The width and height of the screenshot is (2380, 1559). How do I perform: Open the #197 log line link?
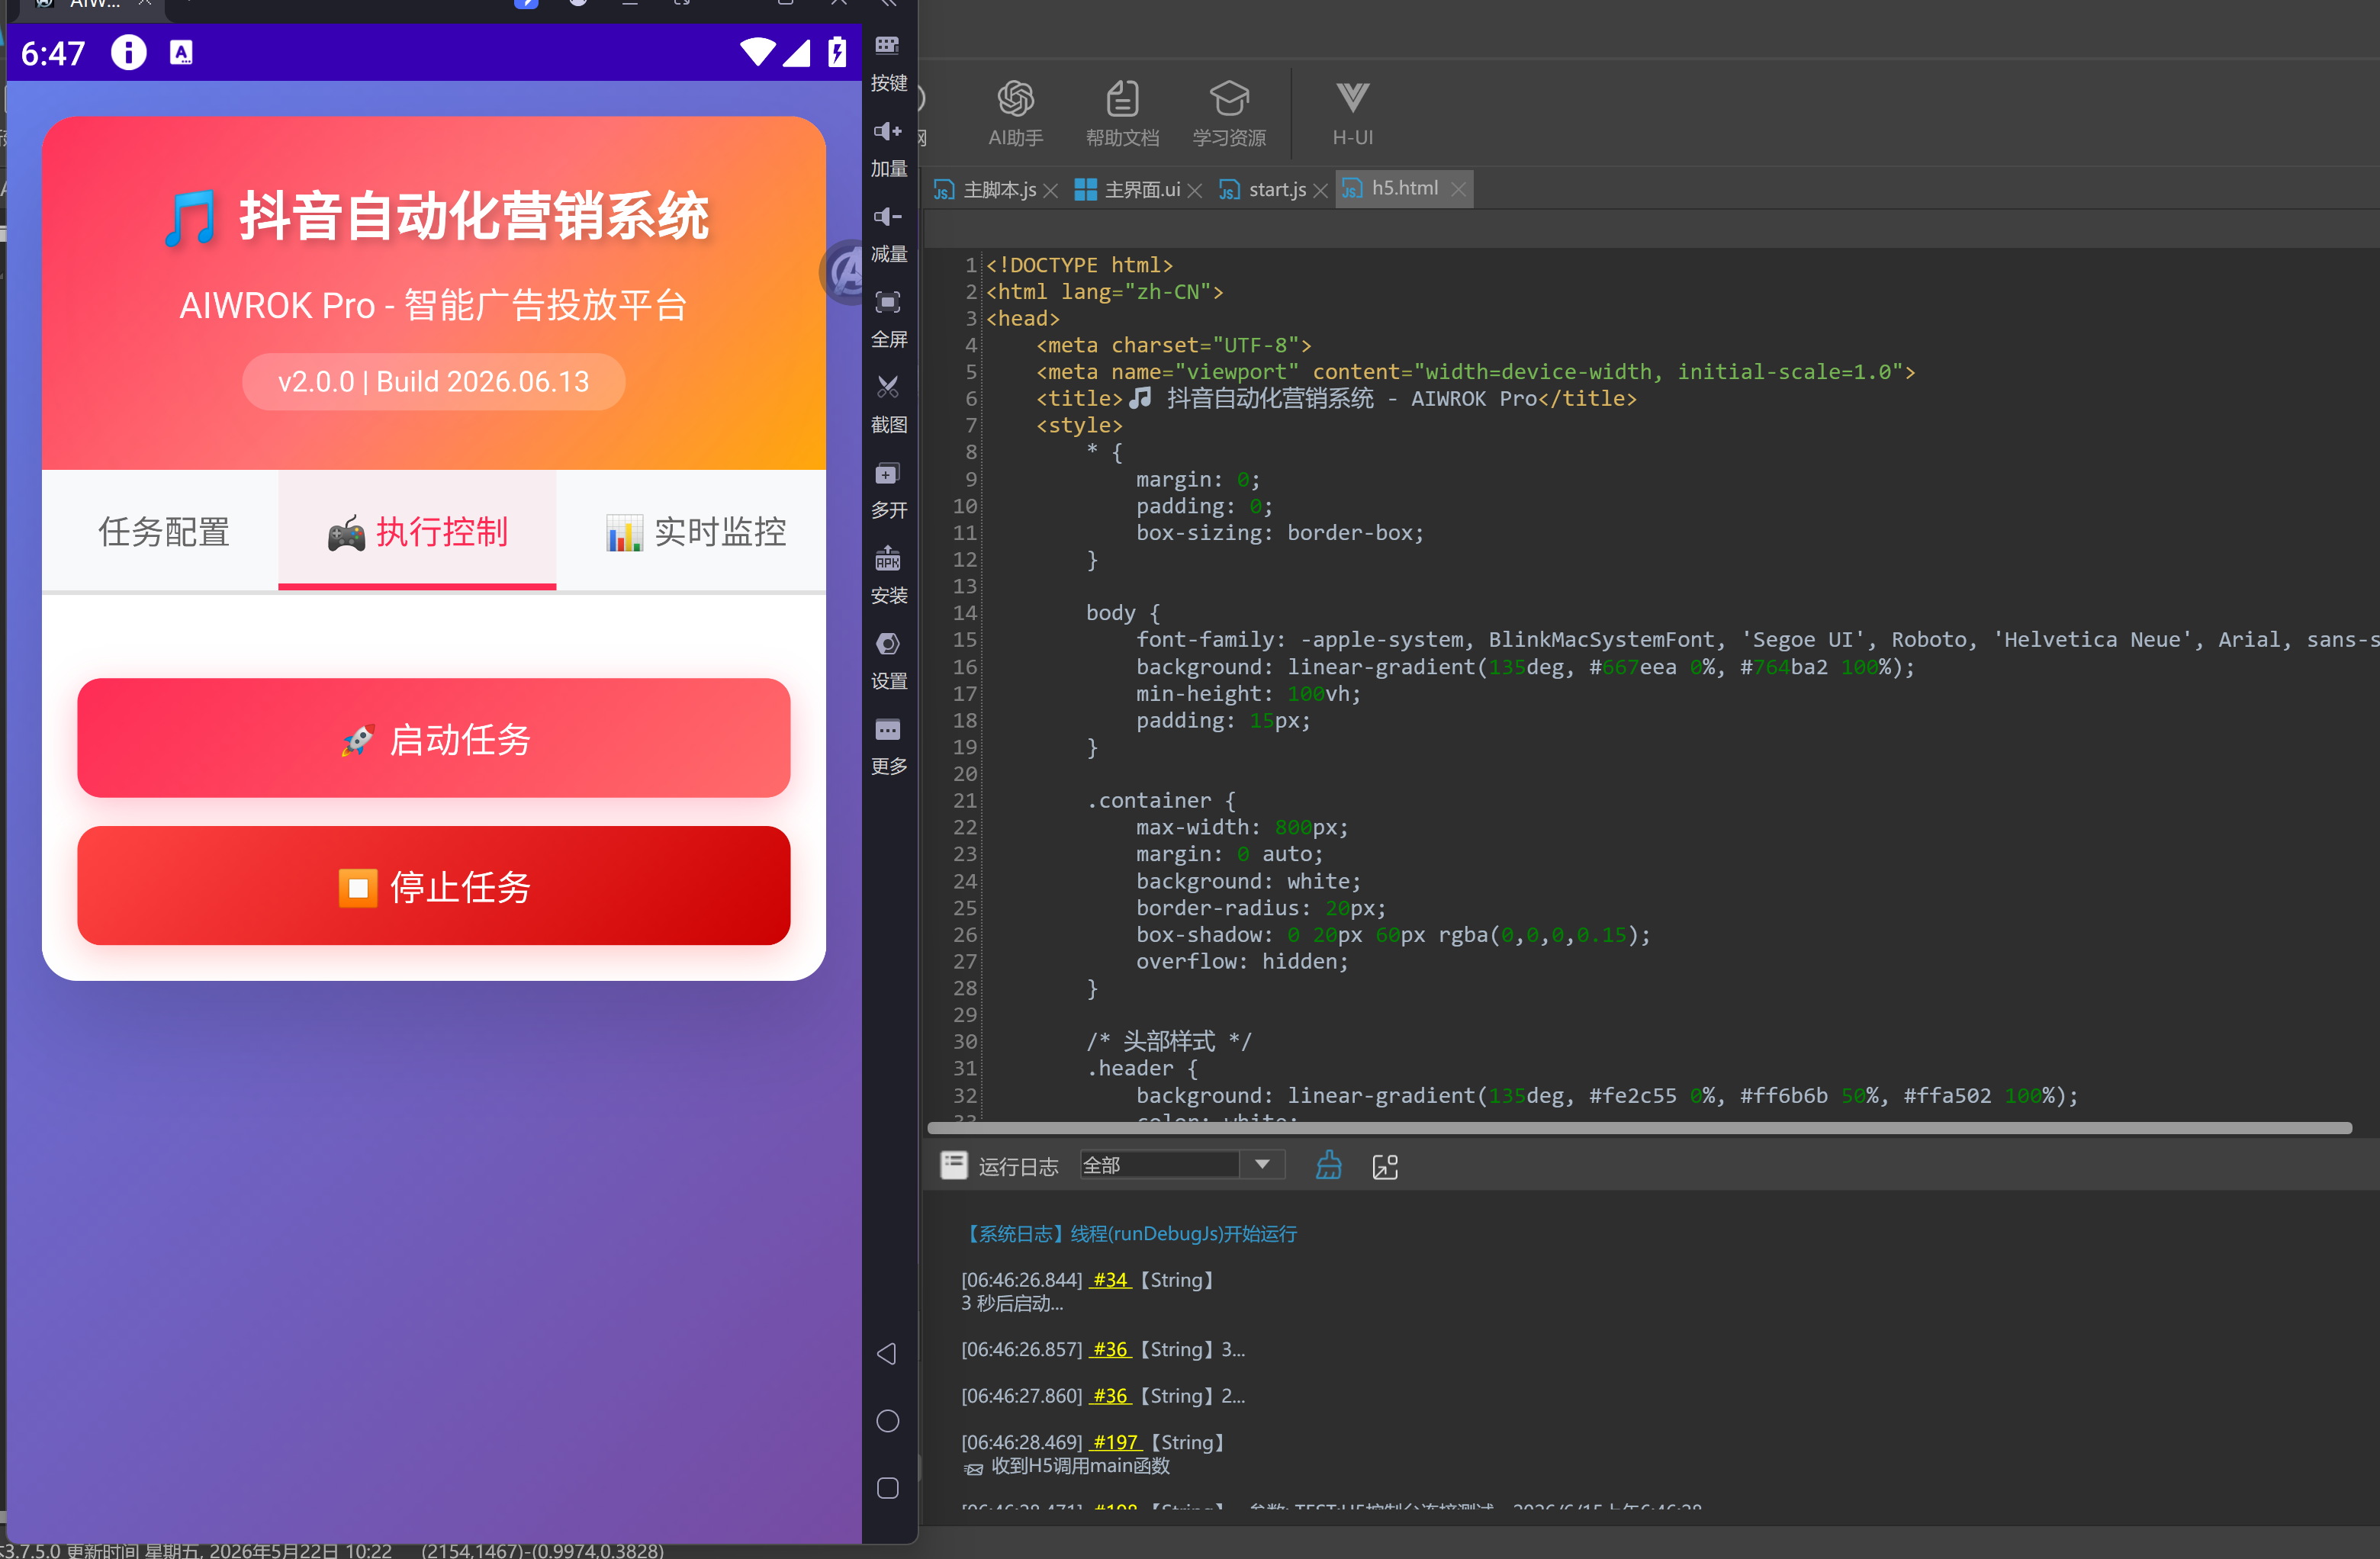pos(1116,1442)
